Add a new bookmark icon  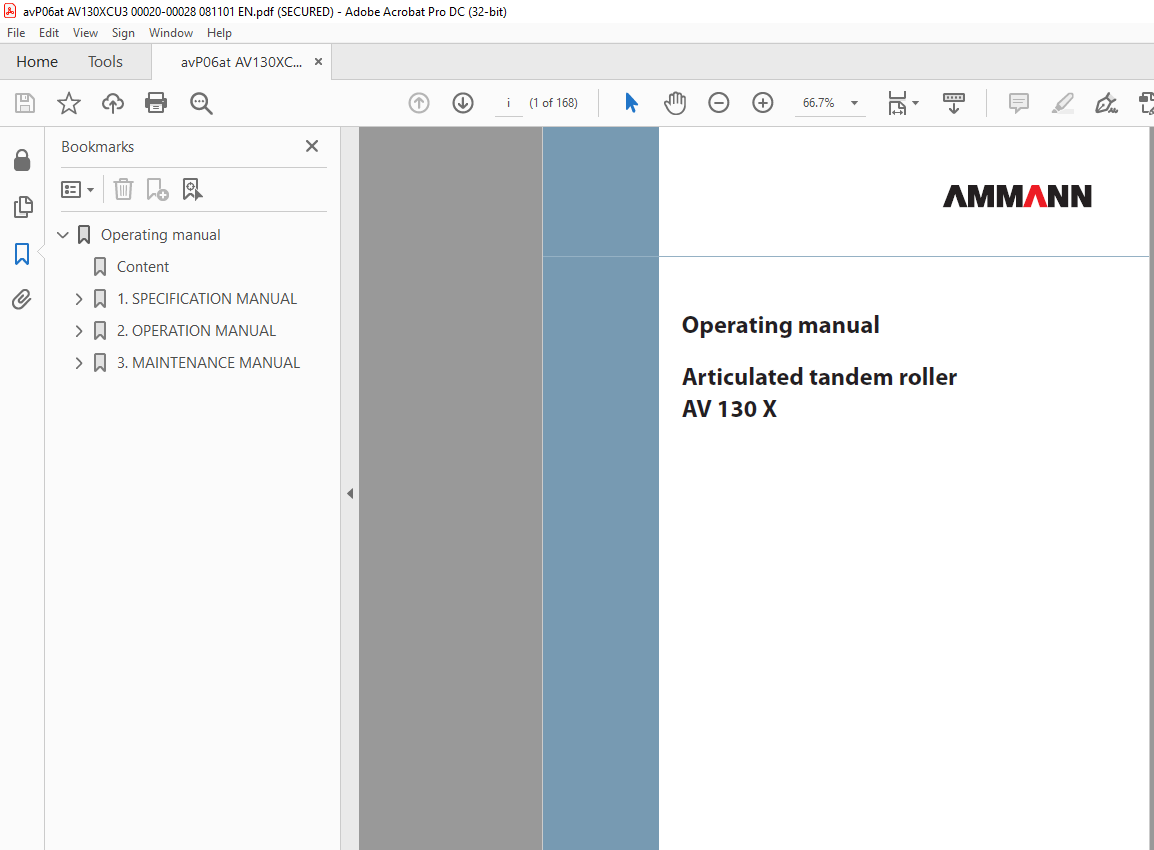click(157, 190)
